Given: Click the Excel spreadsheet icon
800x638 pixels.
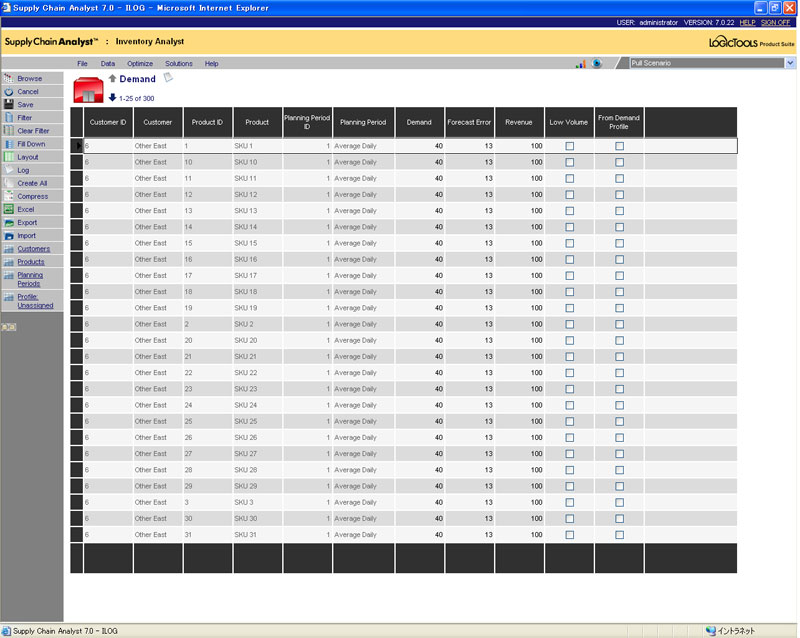Looking at the screenshot, I should pyautogui.click(x=9, y=209).
